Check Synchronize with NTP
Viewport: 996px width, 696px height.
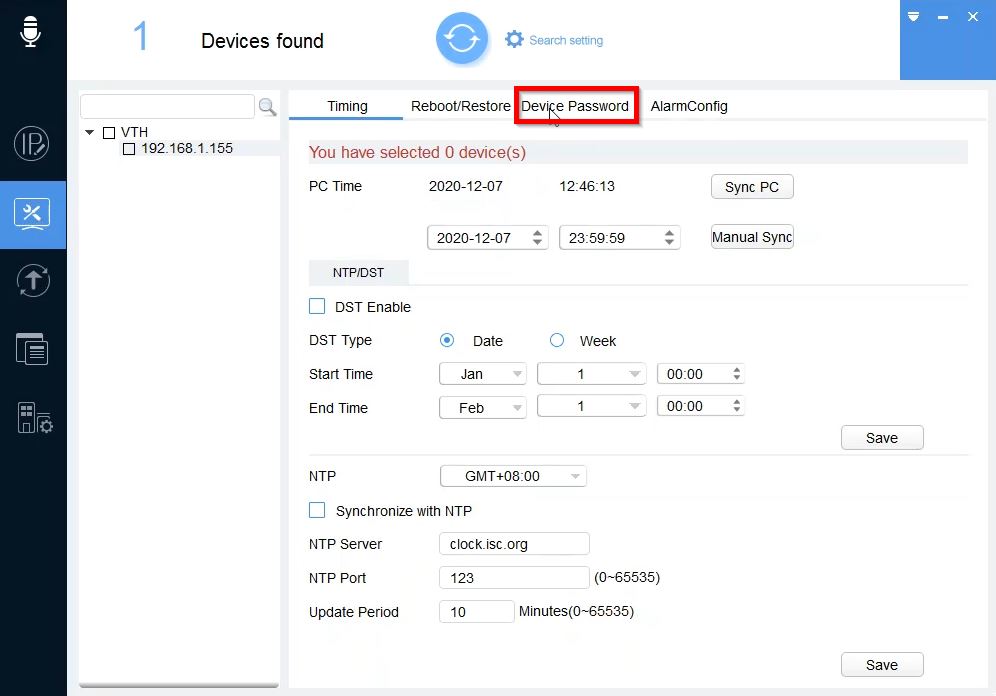[x=317, y=510]
